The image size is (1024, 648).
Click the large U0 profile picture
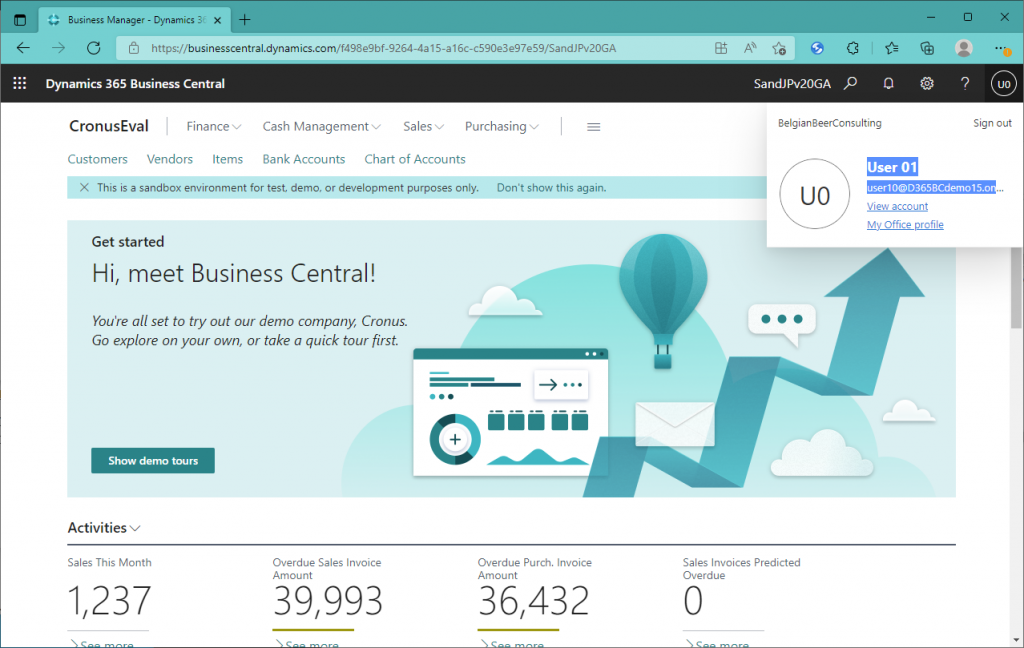click(815, 194)
